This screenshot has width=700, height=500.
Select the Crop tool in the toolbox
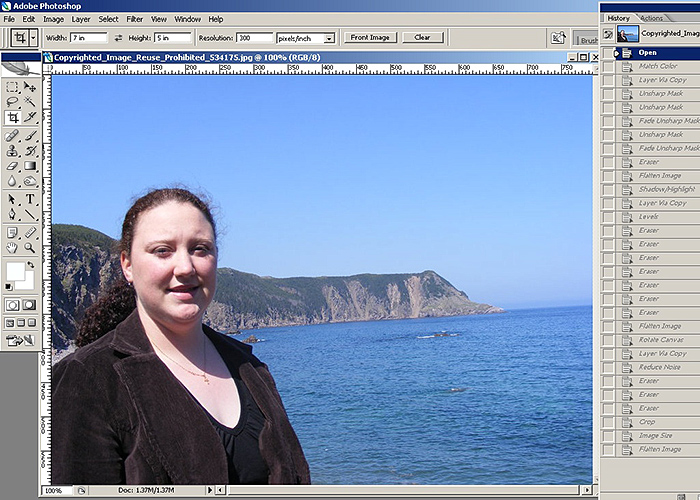tap(12, 117)
